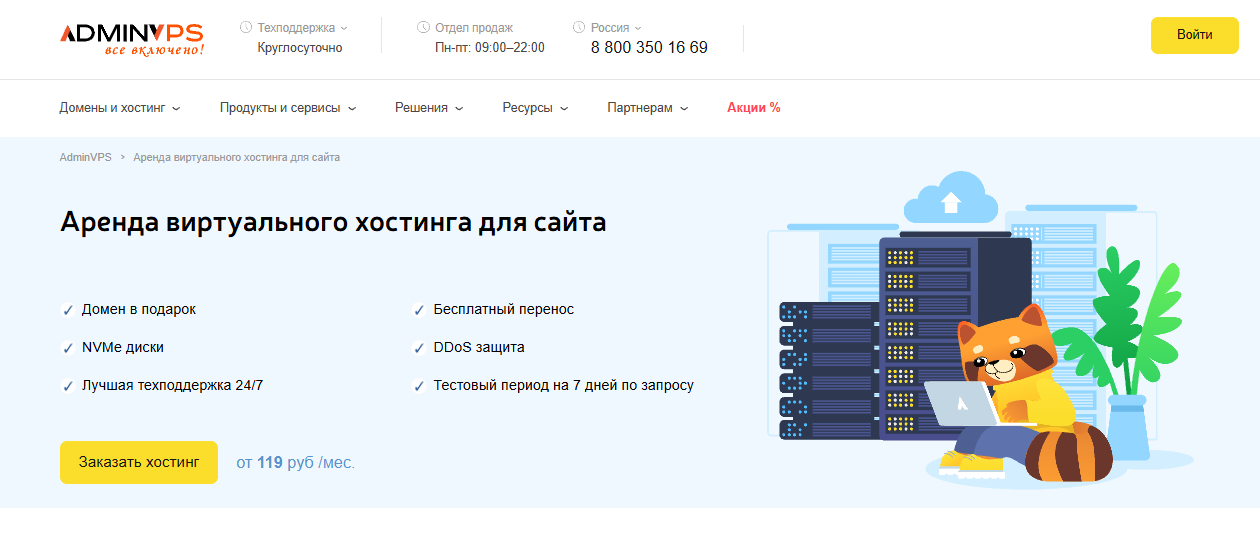Click the clock icon beside Техподдержка
This screenshot has height=545, width=1260.
coord(246,28)
